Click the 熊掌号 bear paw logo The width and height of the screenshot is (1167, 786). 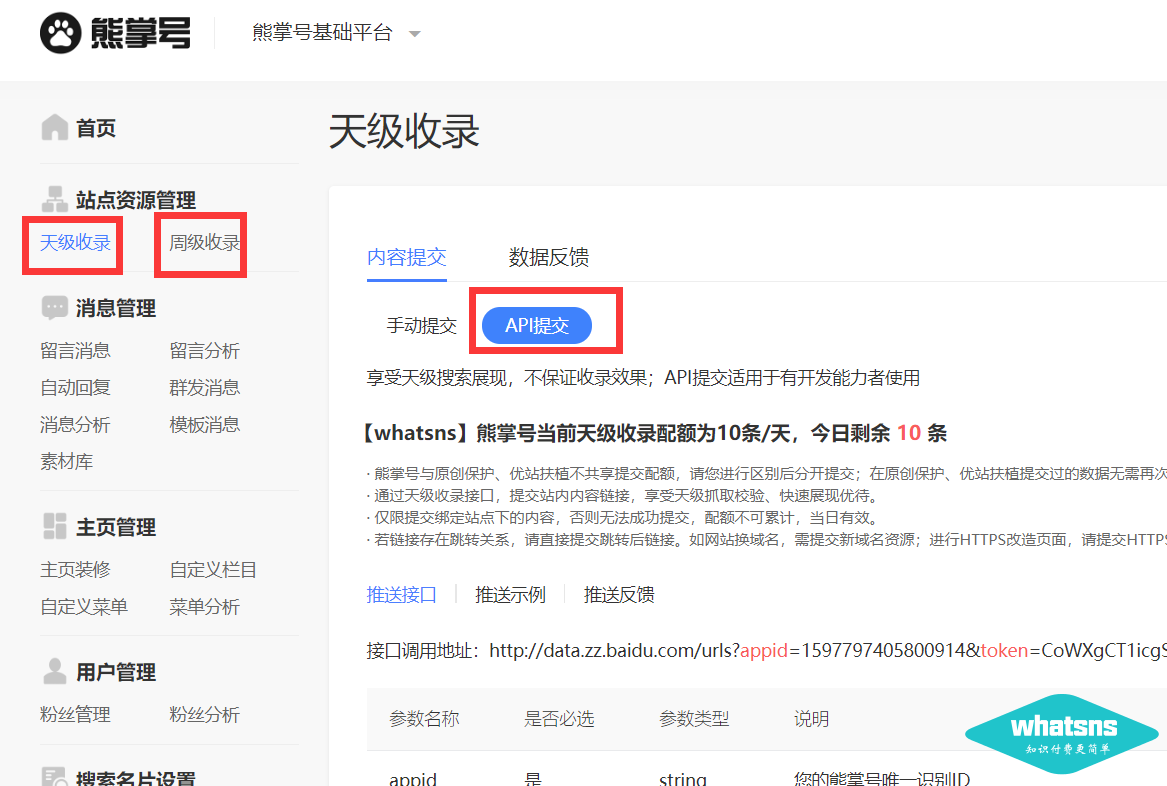(x=60, y=33)
